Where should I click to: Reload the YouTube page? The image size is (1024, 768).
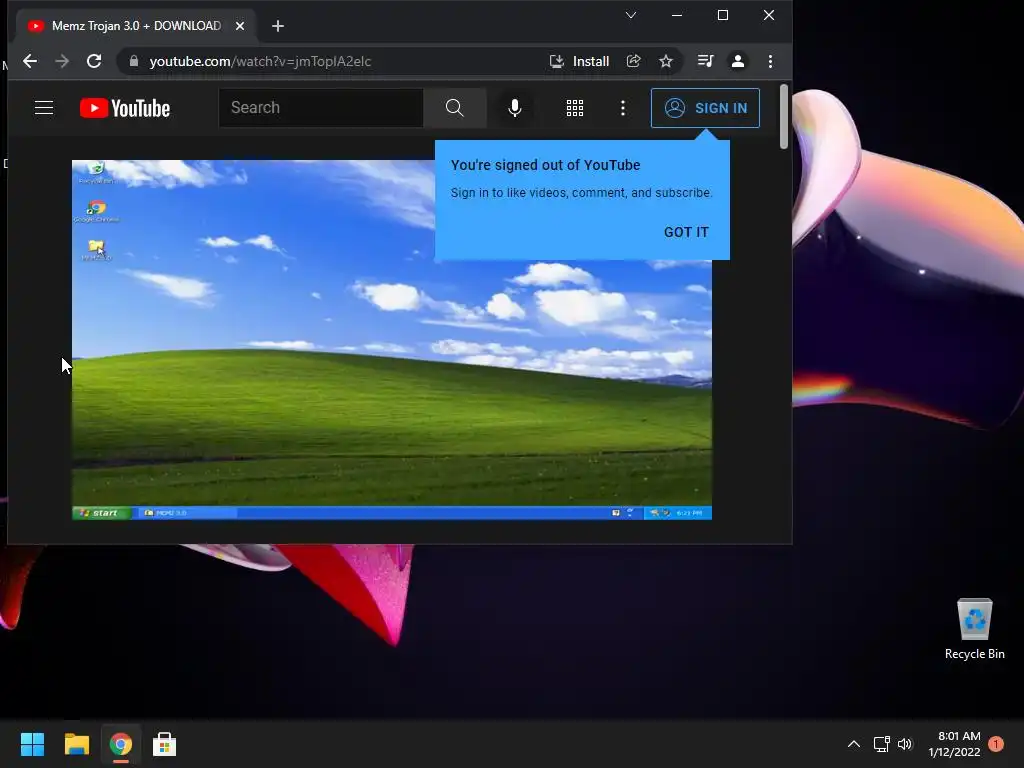click(94, 61)
